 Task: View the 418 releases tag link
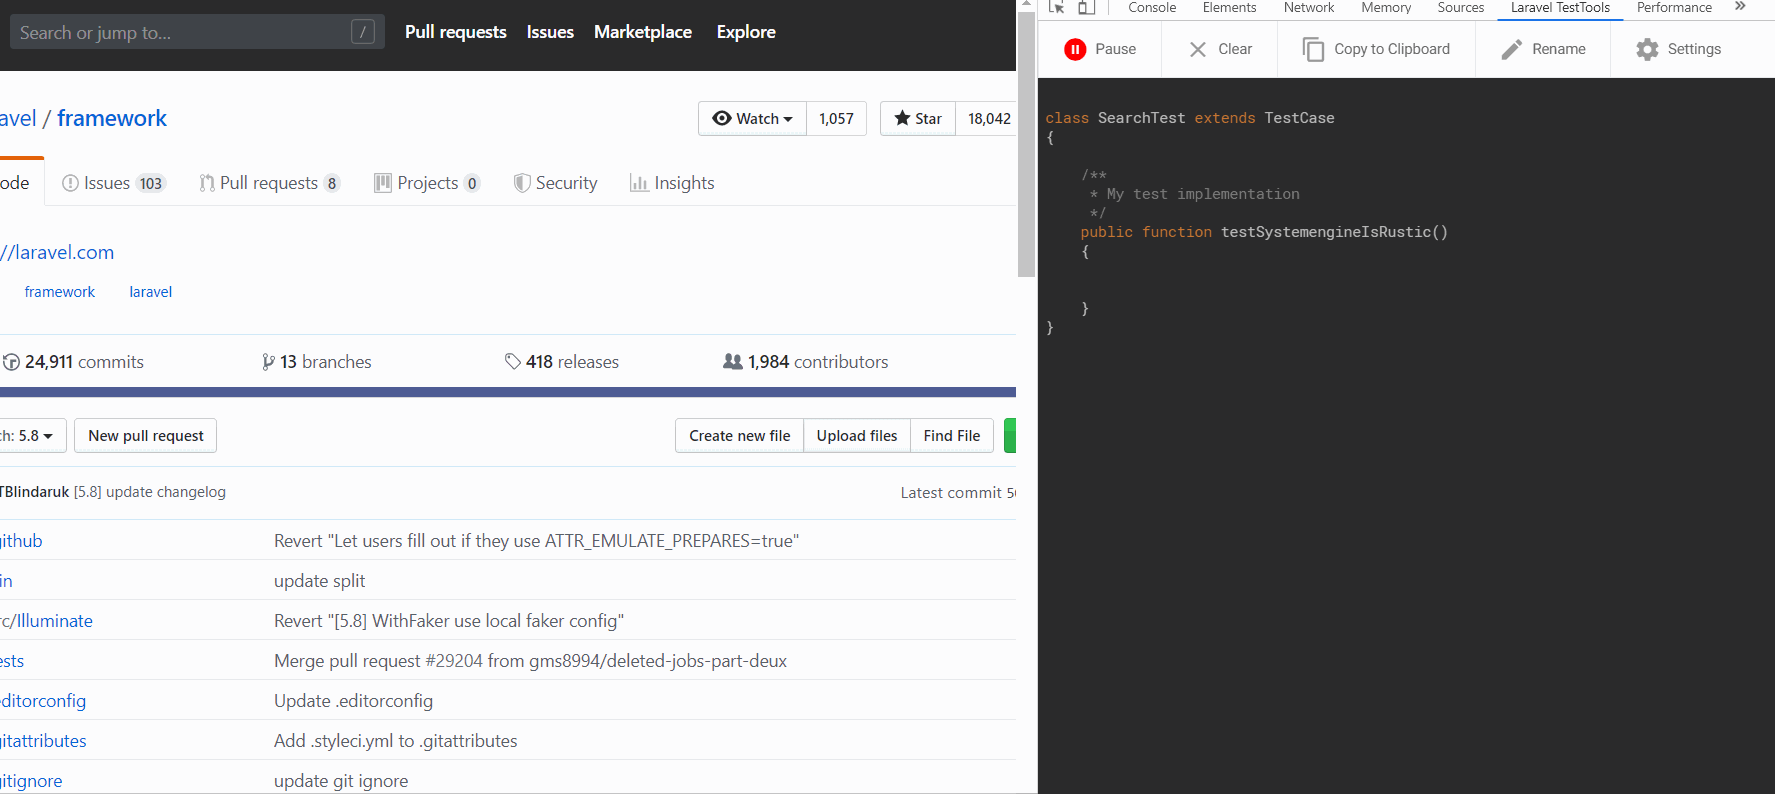562,362
